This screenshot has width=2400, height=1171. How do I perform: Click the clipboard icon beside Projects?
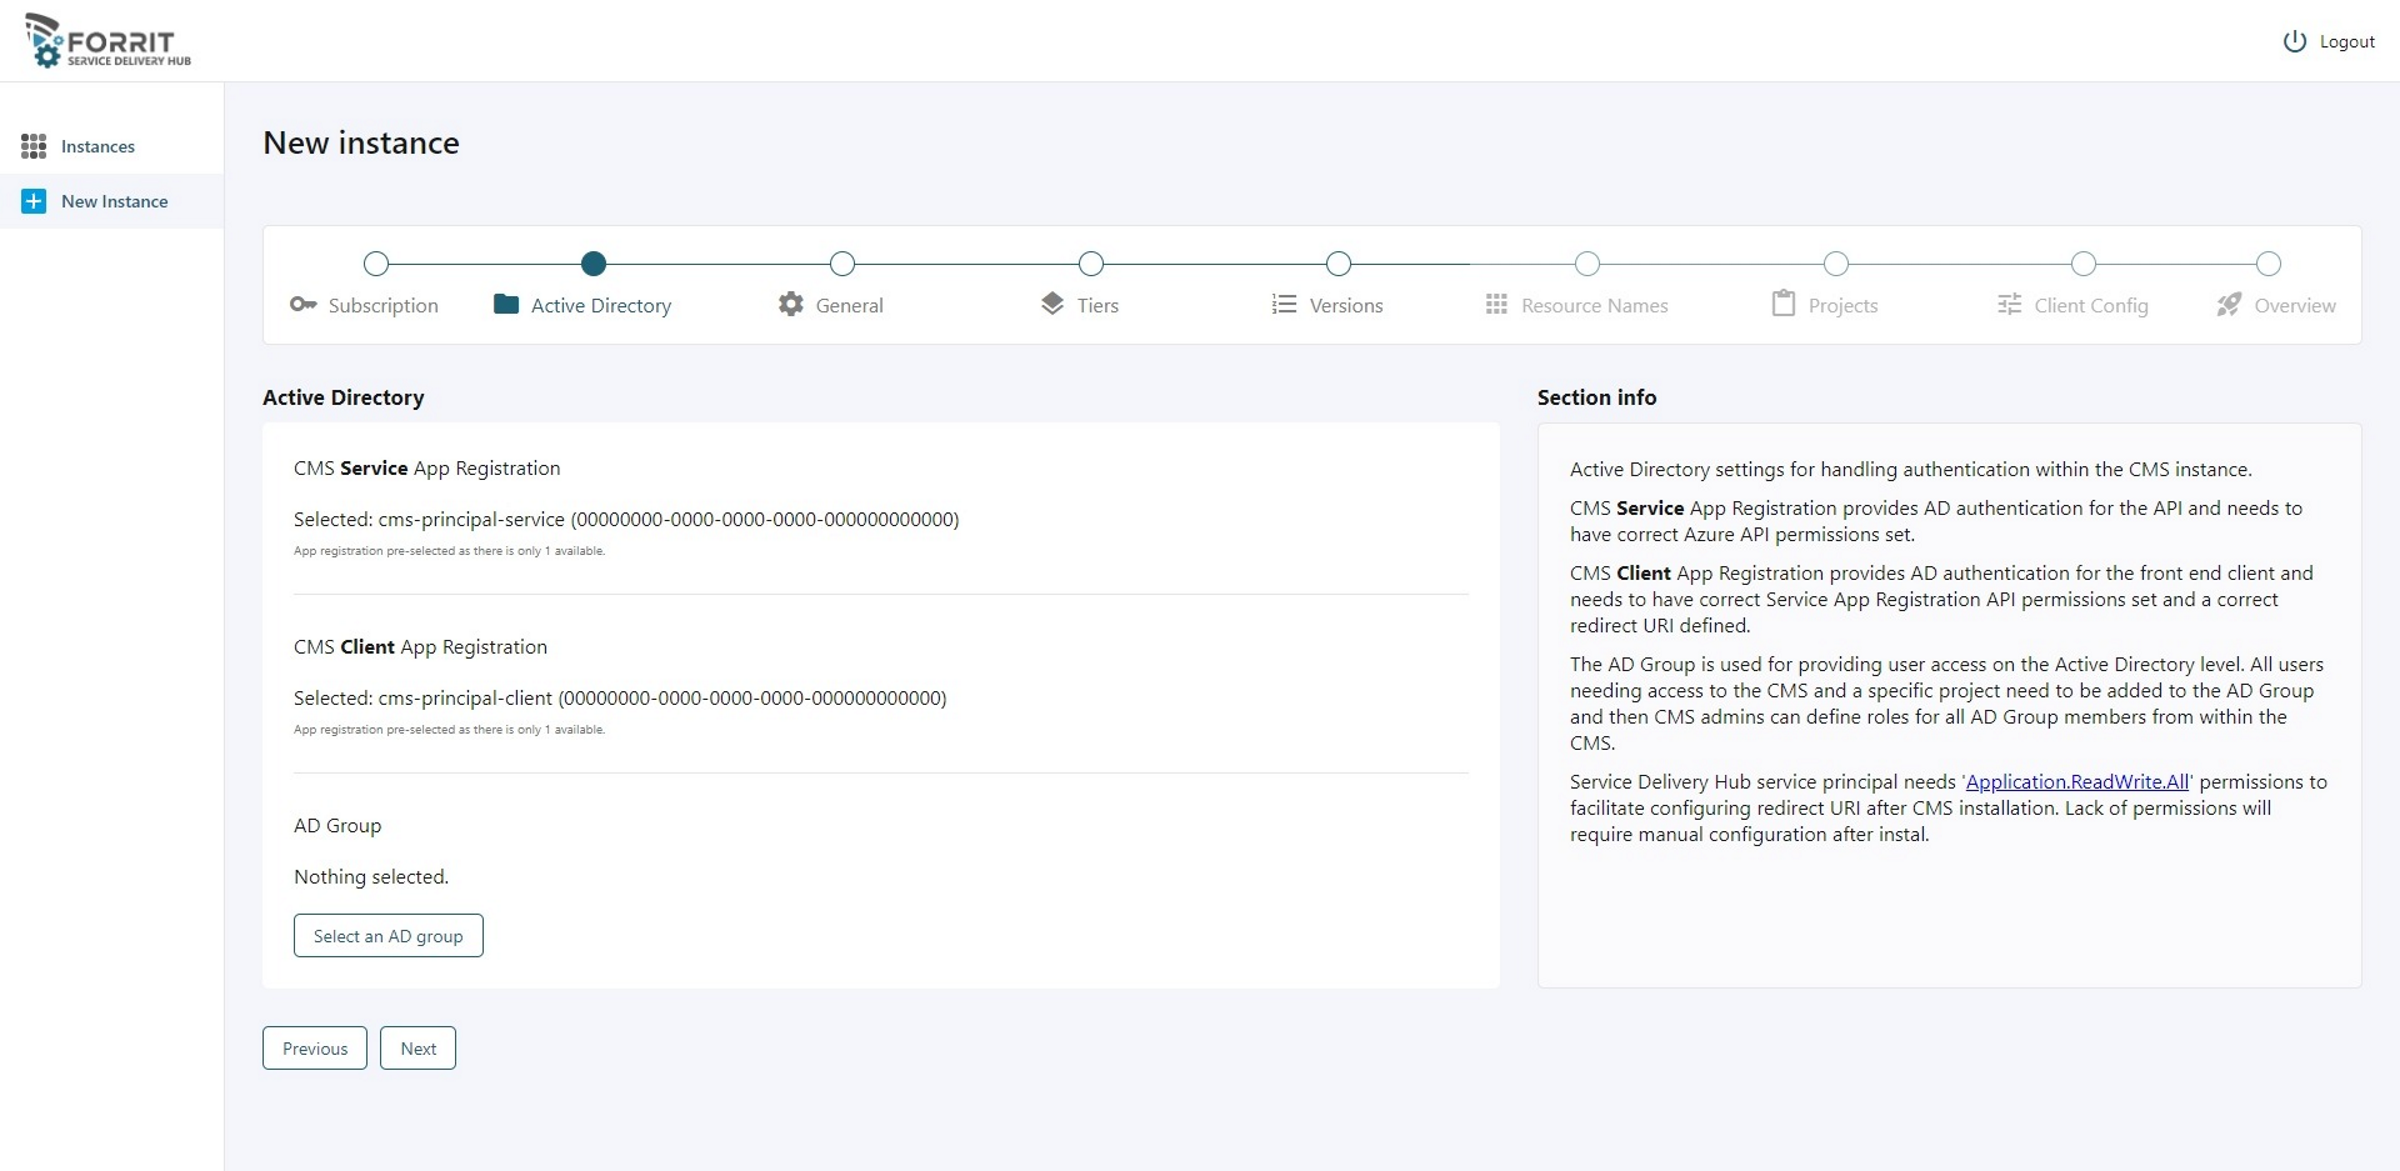[1783, 304]
